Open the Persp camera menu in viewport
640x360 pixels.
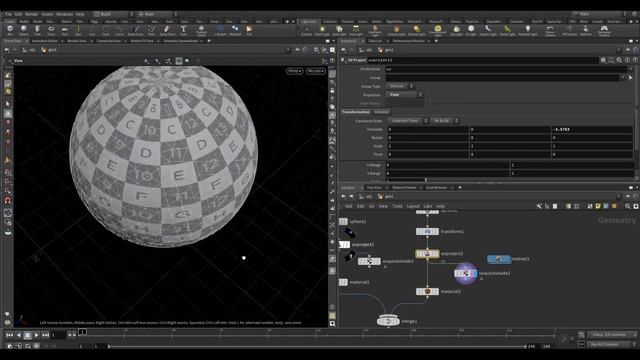pyautogui.click(x=294, y=71)
